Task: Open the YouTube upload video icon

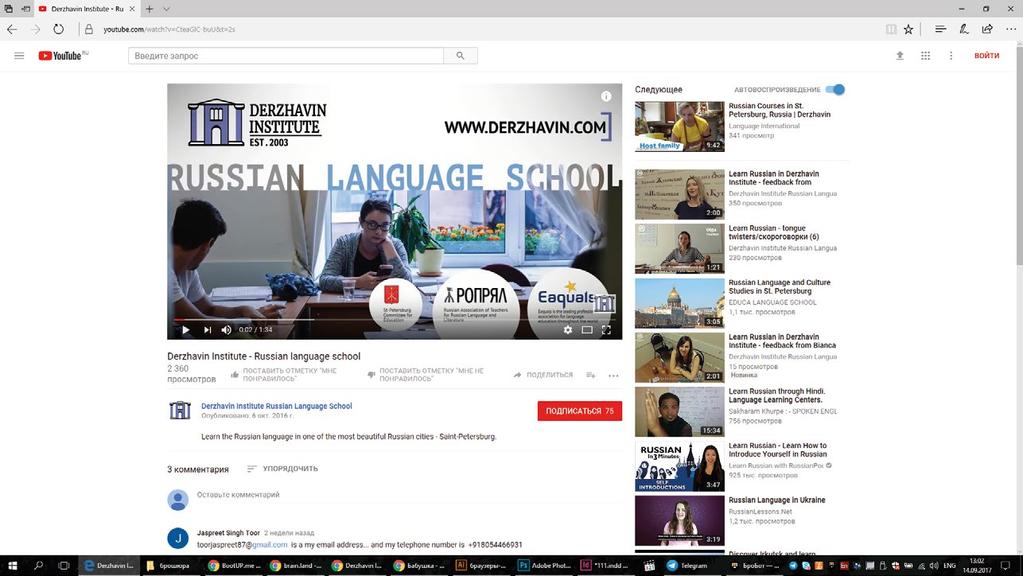Action: click(x=900, y=56)
